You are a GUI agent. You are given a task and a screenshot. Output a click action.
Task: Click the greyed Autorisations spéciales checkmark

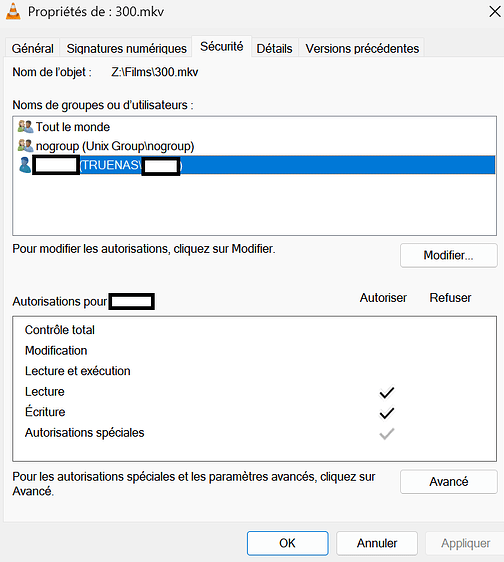(x=387, y=434)
